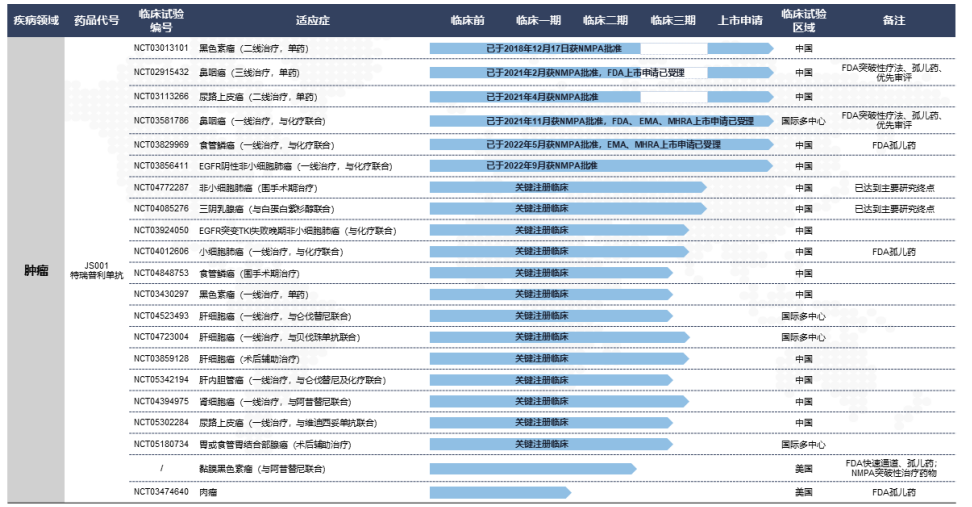Select the 药品代号 column header

coord(96,20)
